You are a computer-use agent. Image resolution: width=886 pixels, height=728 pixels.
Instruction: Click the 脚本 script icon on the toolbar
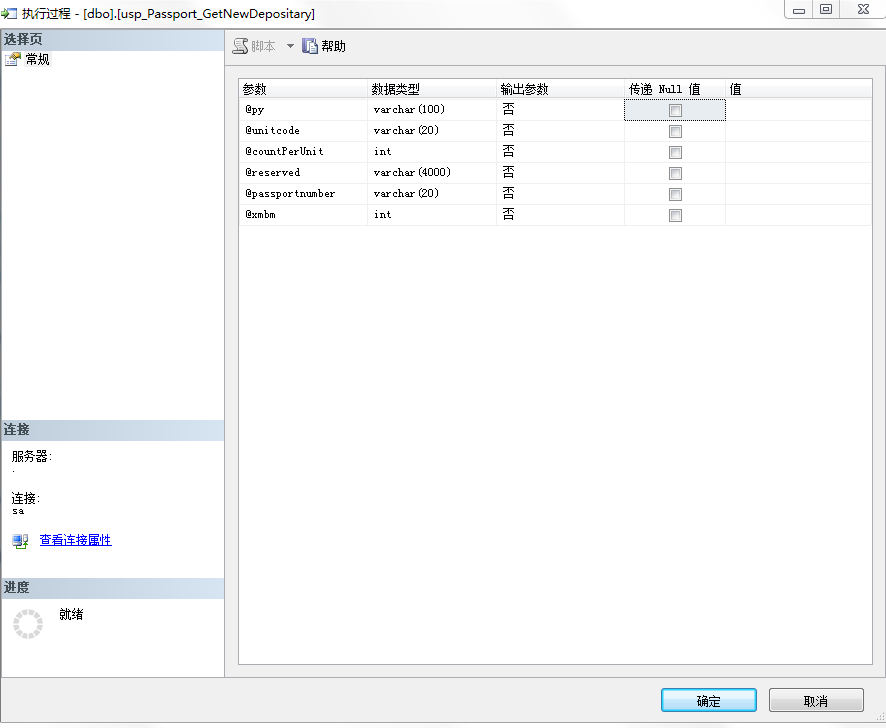click(x=239, y=45)
